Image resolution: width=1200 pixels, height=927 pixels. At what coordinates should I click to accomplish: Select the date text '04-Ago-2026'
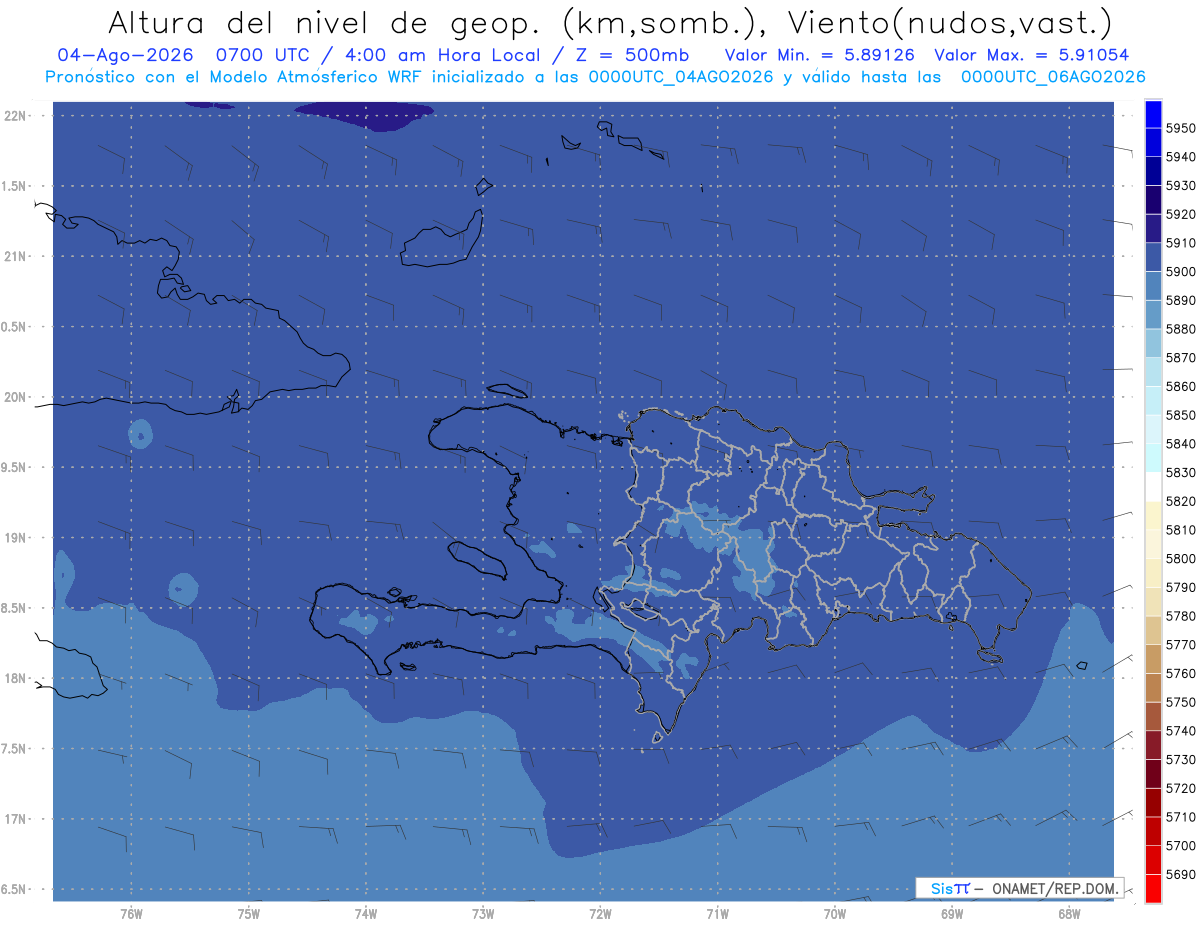(125, 55)
